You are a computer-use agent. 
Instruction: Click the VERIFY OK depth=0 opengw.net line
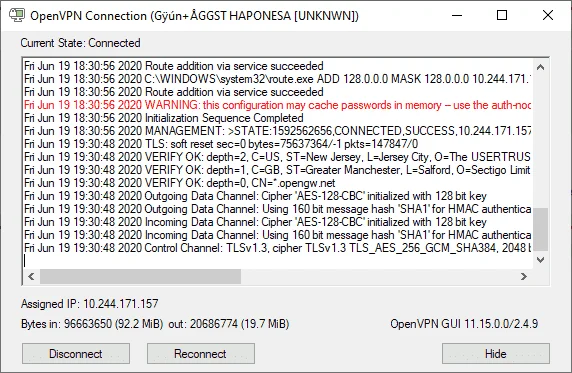pos(179,183)
